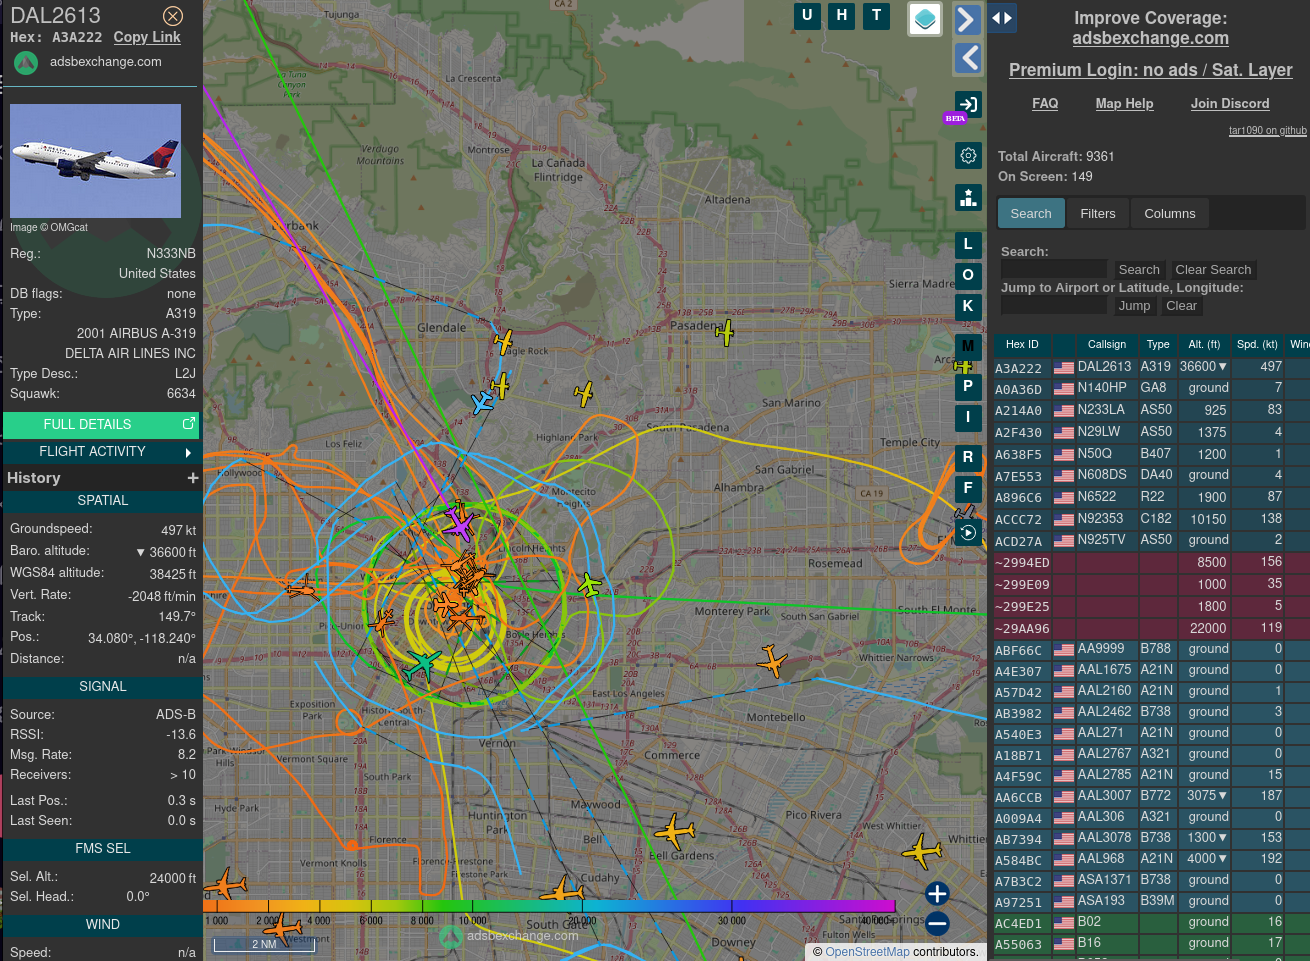Click the Jump button
The height and width of the screenshot is (961, 1310).
coord(1134,305)
